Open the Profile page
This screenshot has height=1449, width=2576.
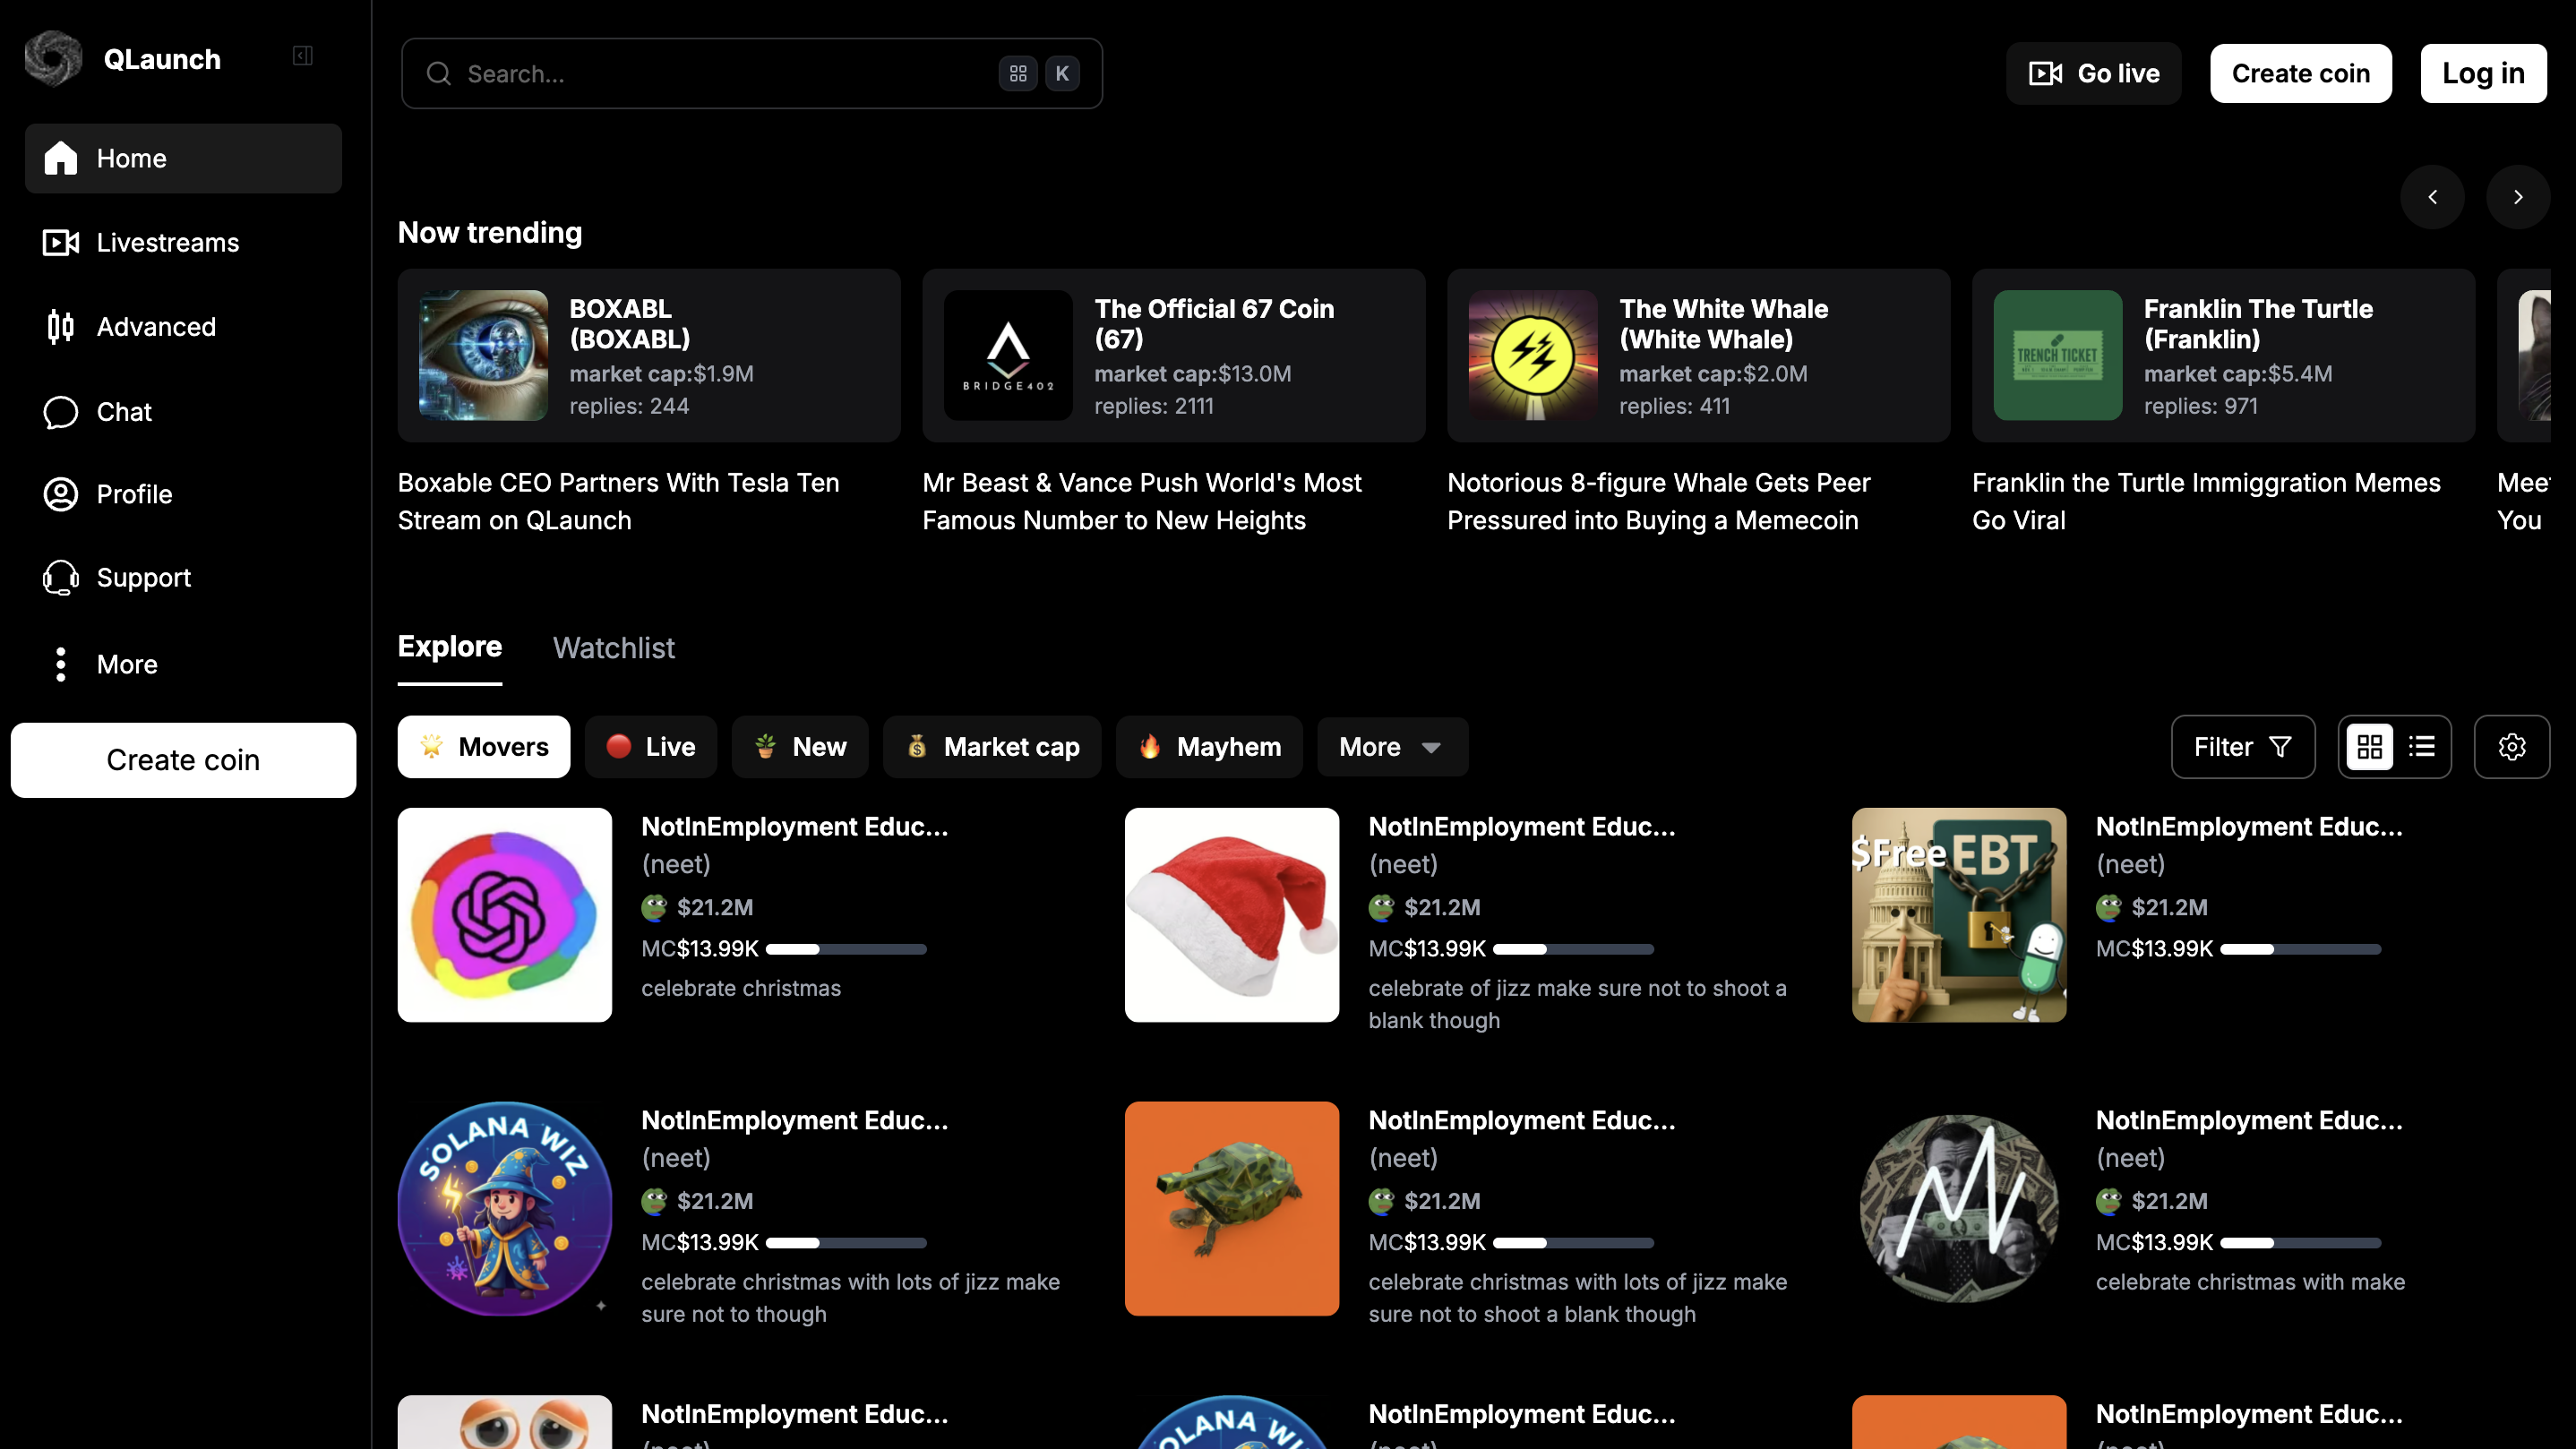click(134, 494)
